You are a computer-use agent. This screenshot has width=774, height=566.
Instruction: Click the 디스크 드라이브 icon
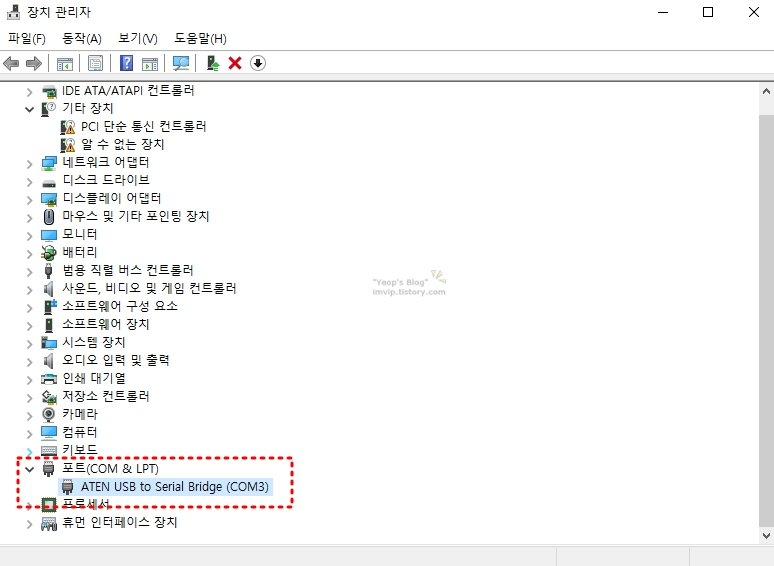click(49, 182)
